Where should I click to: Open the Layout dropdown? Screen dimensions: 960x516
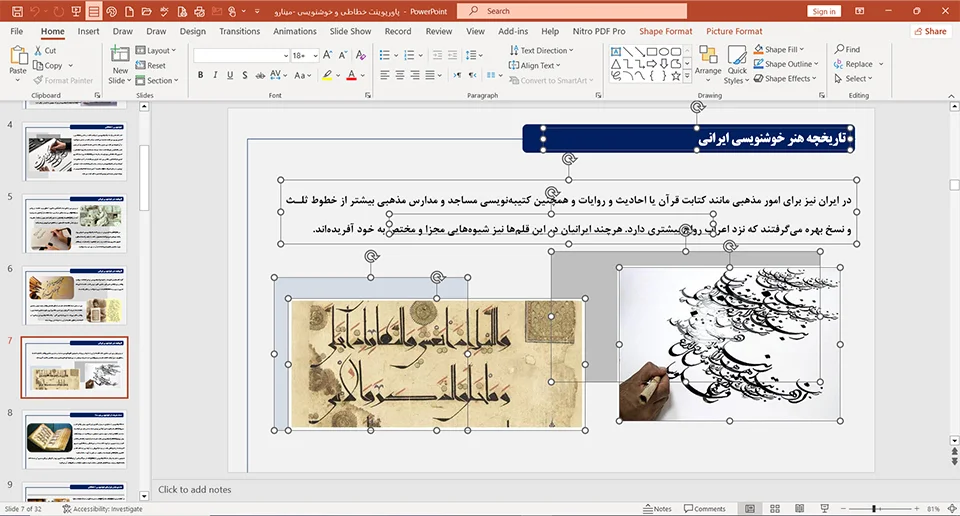click(x=156, y=50)
